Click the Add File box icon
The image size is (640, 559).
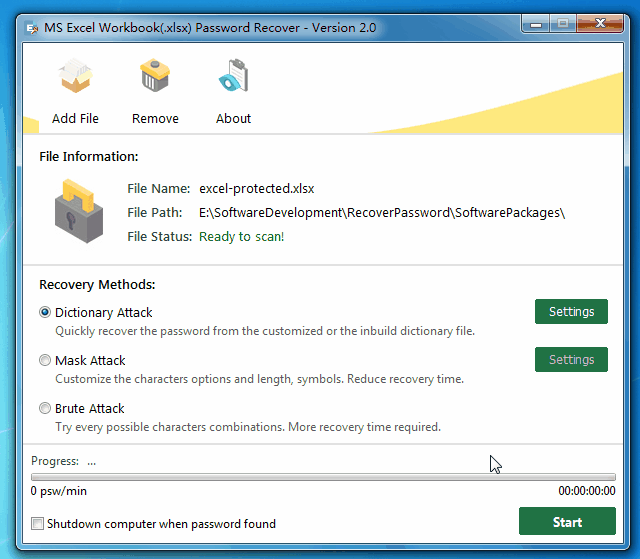click(x=76, y=76)
